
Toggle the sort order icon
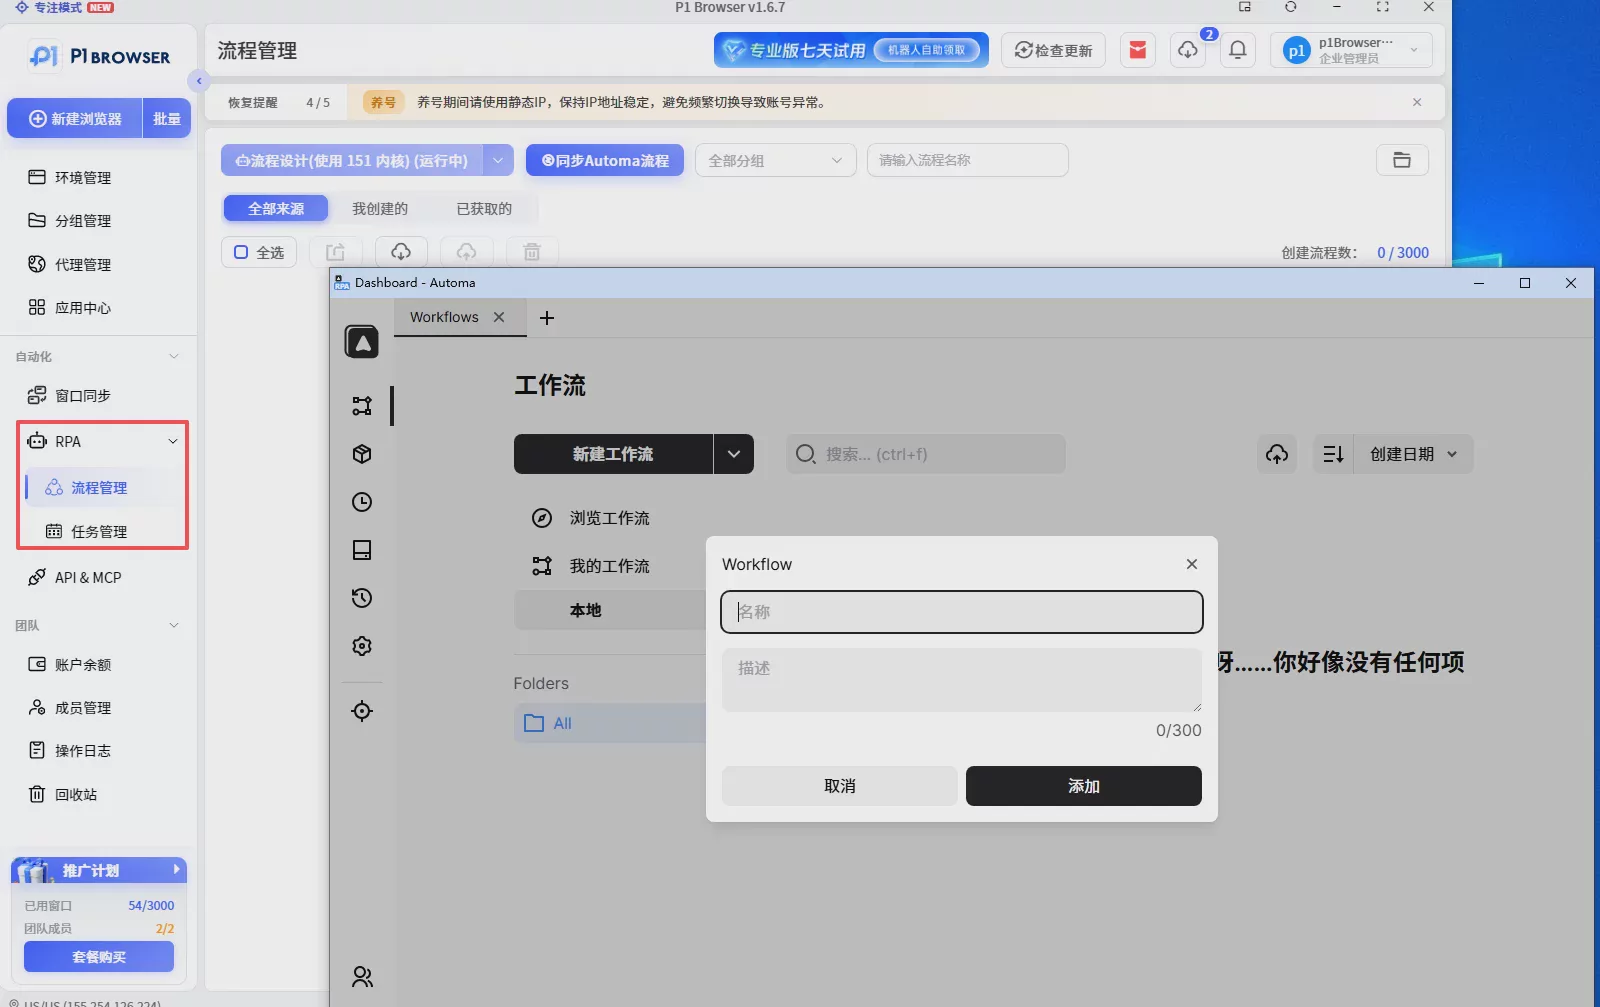coord(1333,454)
